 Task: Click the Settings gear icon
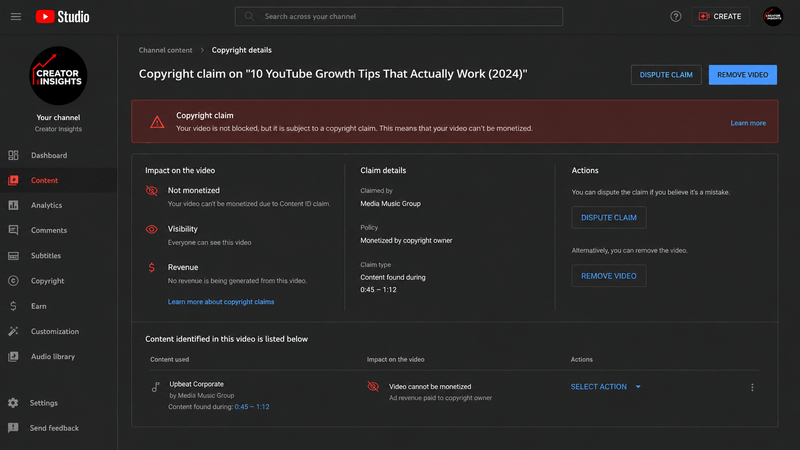(13, 403)
